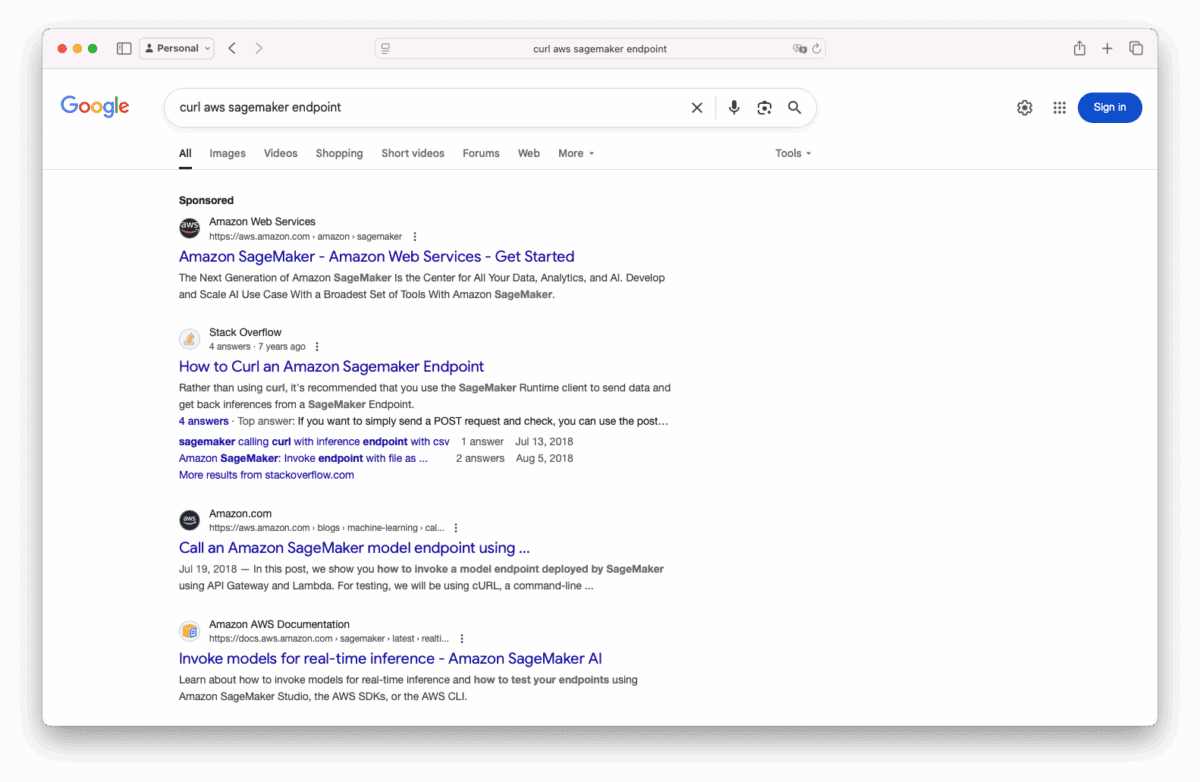Image resolution: width=1200 pixels, height=782 pixels.
Task: Open the Google apps grid
Action: click(1059, 107)
